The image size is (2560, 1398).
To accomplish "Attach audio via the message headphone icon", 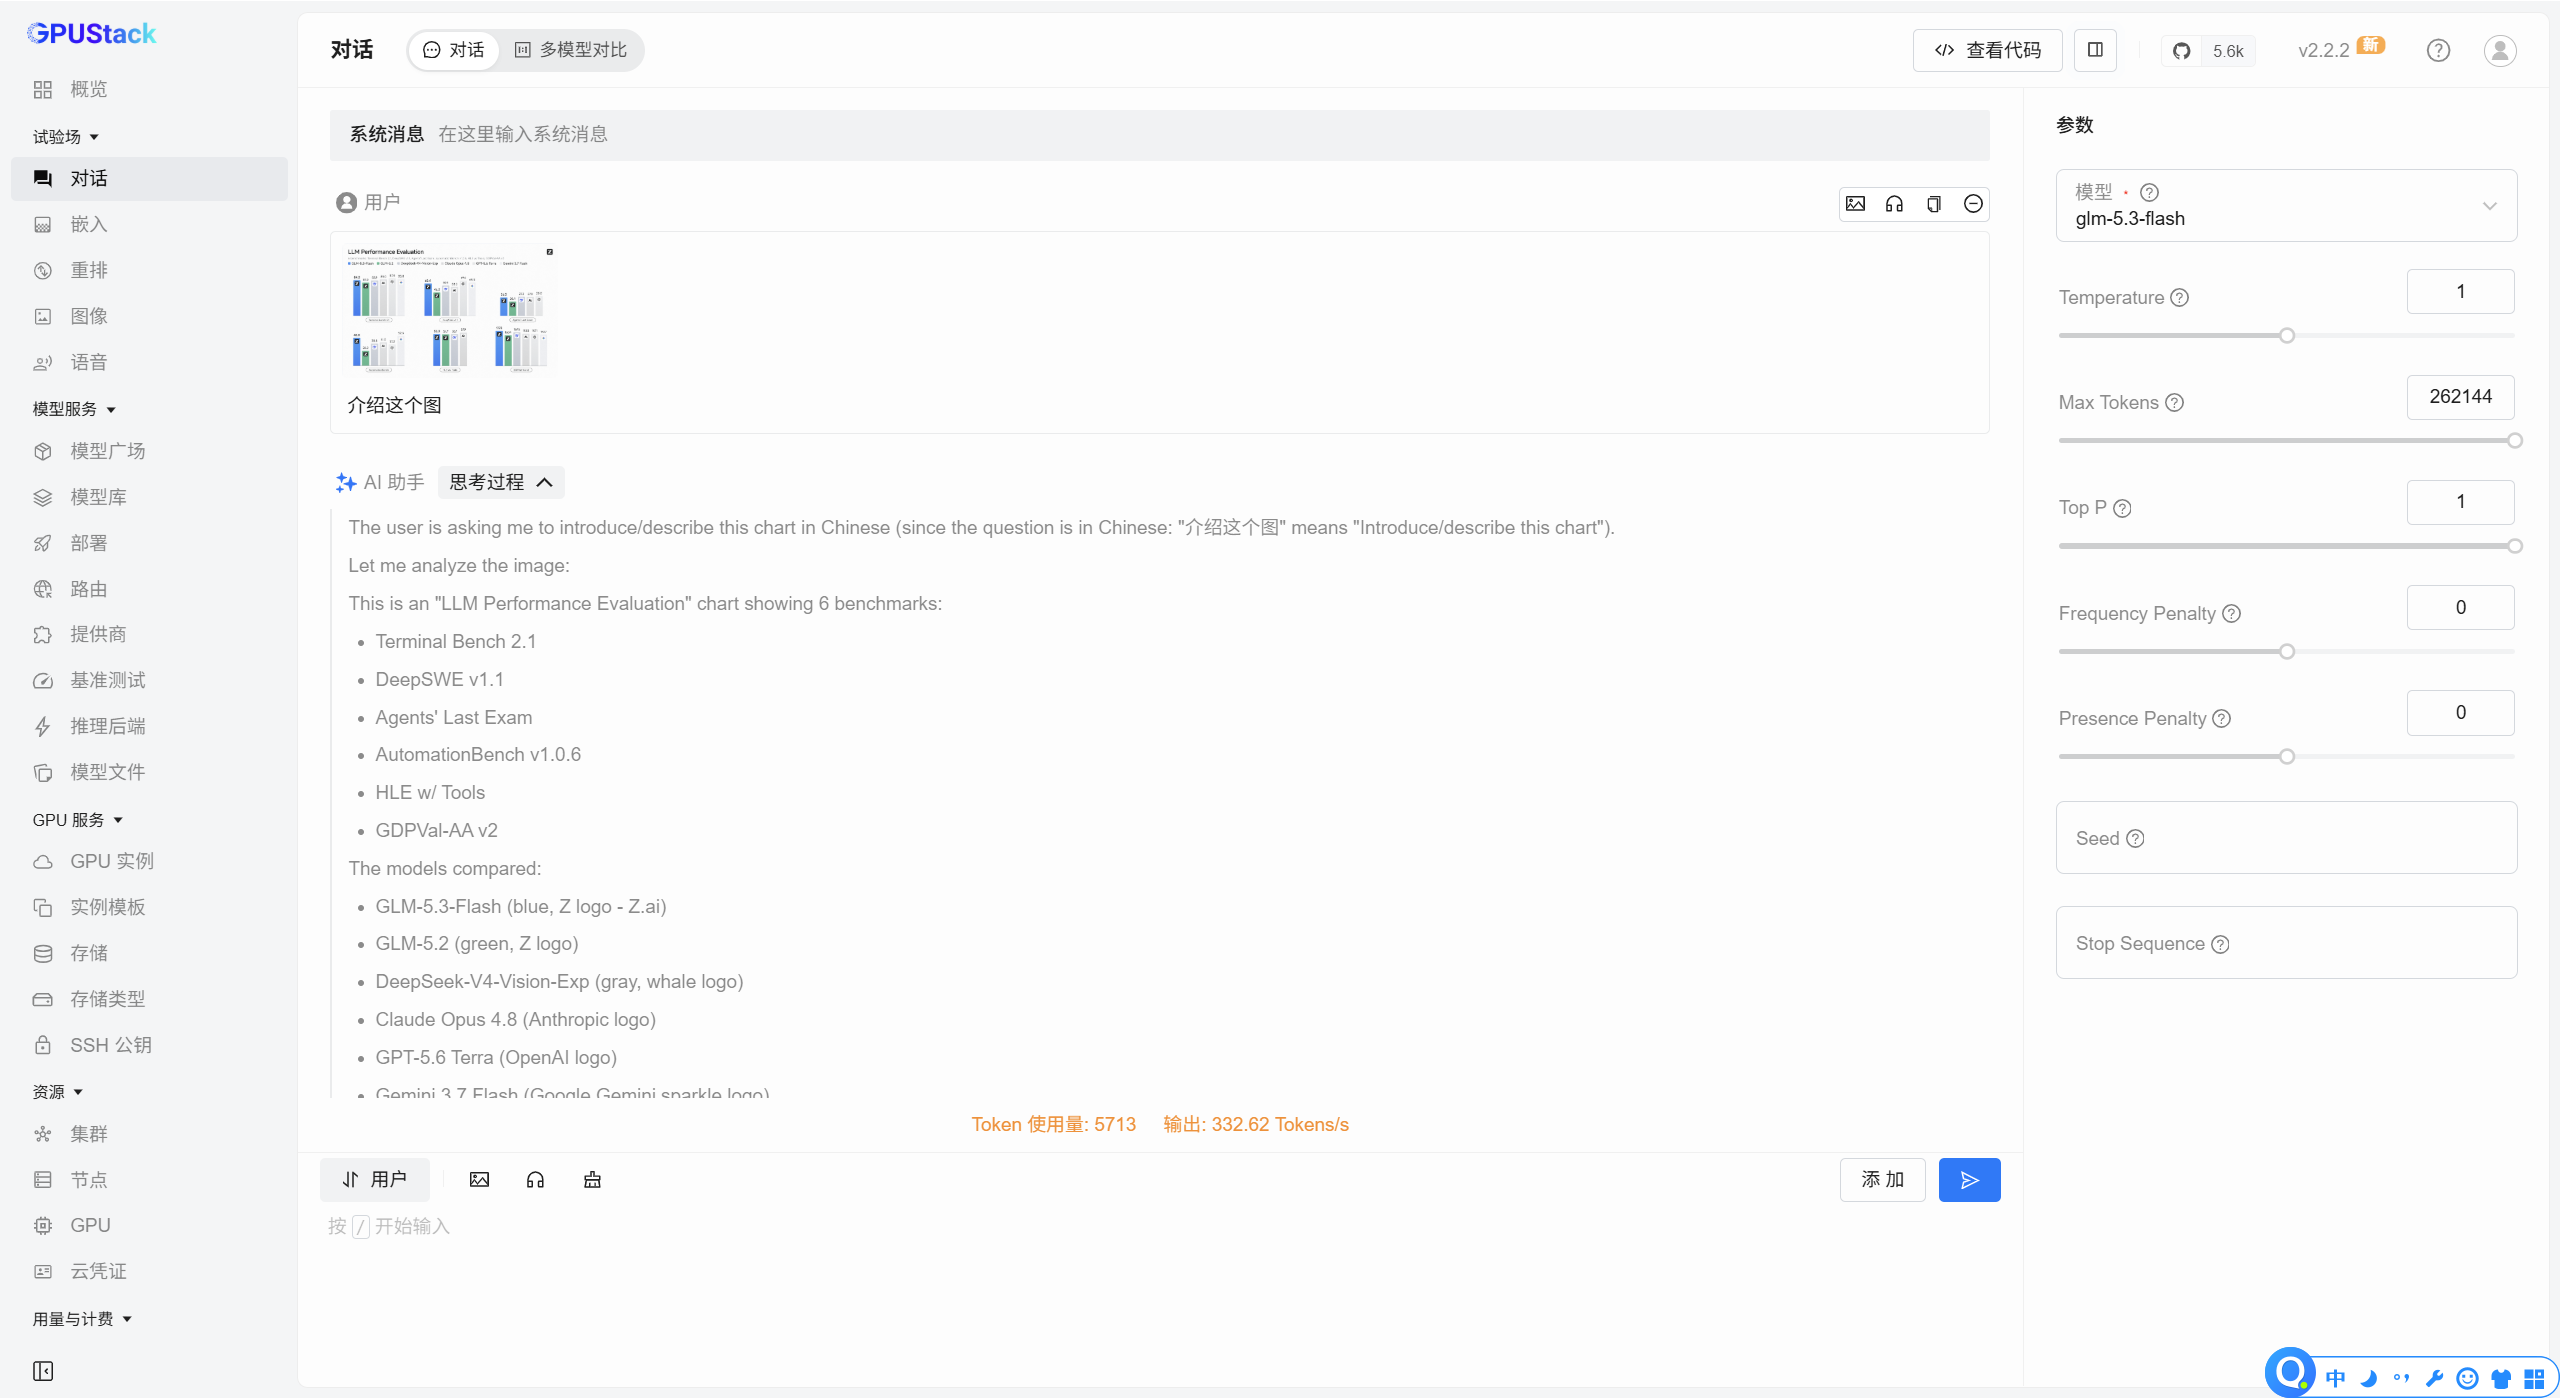I will click(1894, 204).
